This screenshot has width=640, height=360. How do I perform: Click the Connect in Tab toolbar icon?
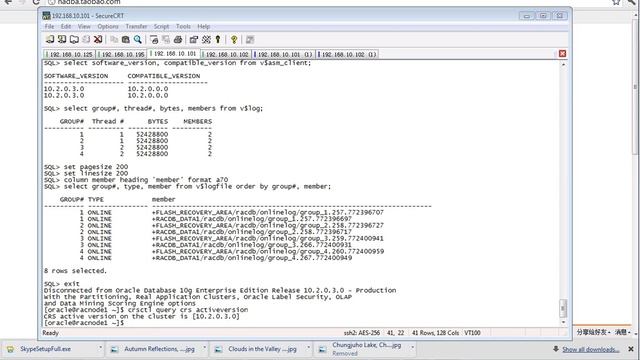(74, 39)
